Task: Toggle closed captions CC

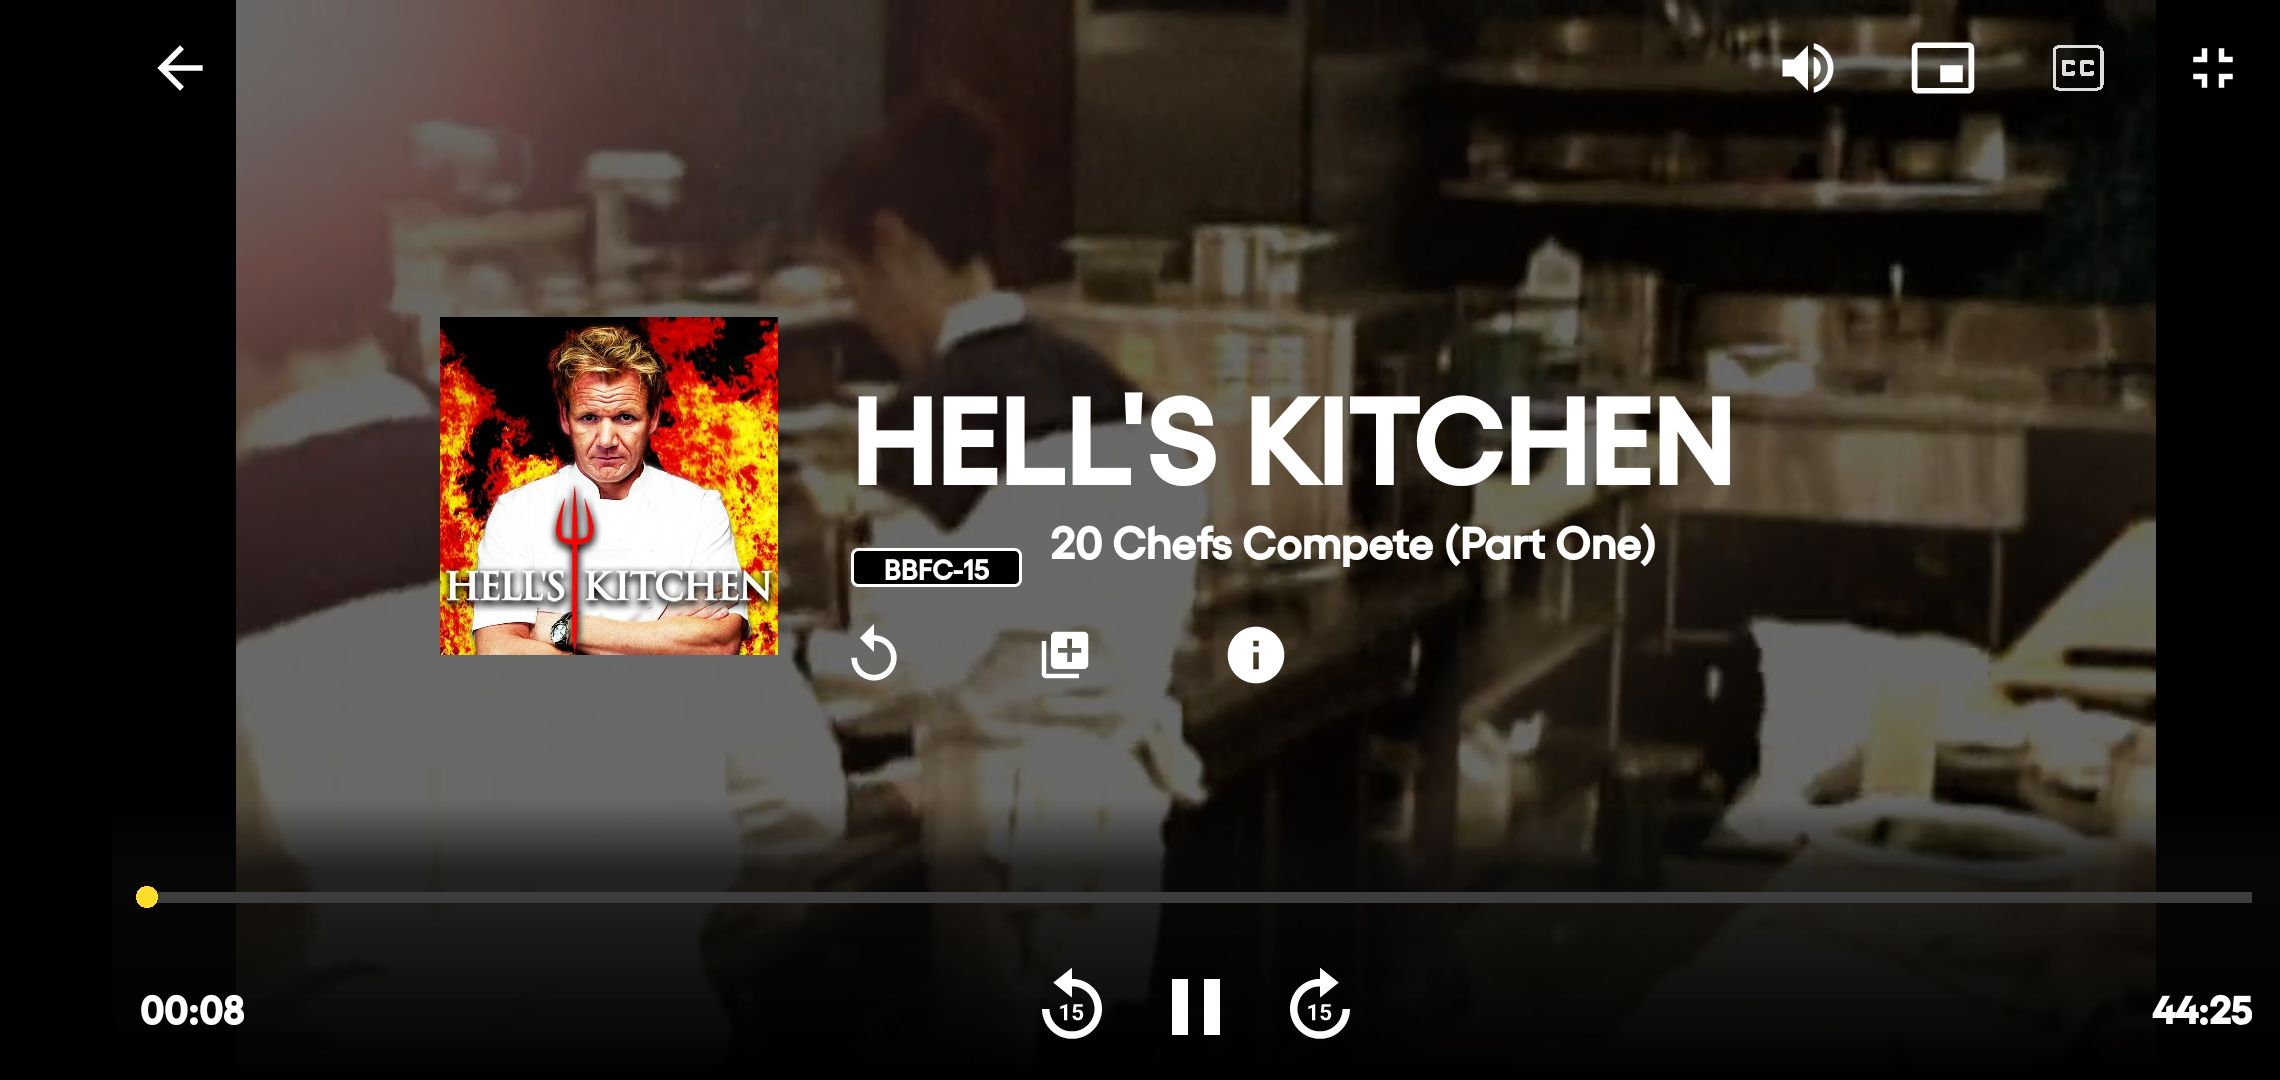Action: [x=2078, y=68]
